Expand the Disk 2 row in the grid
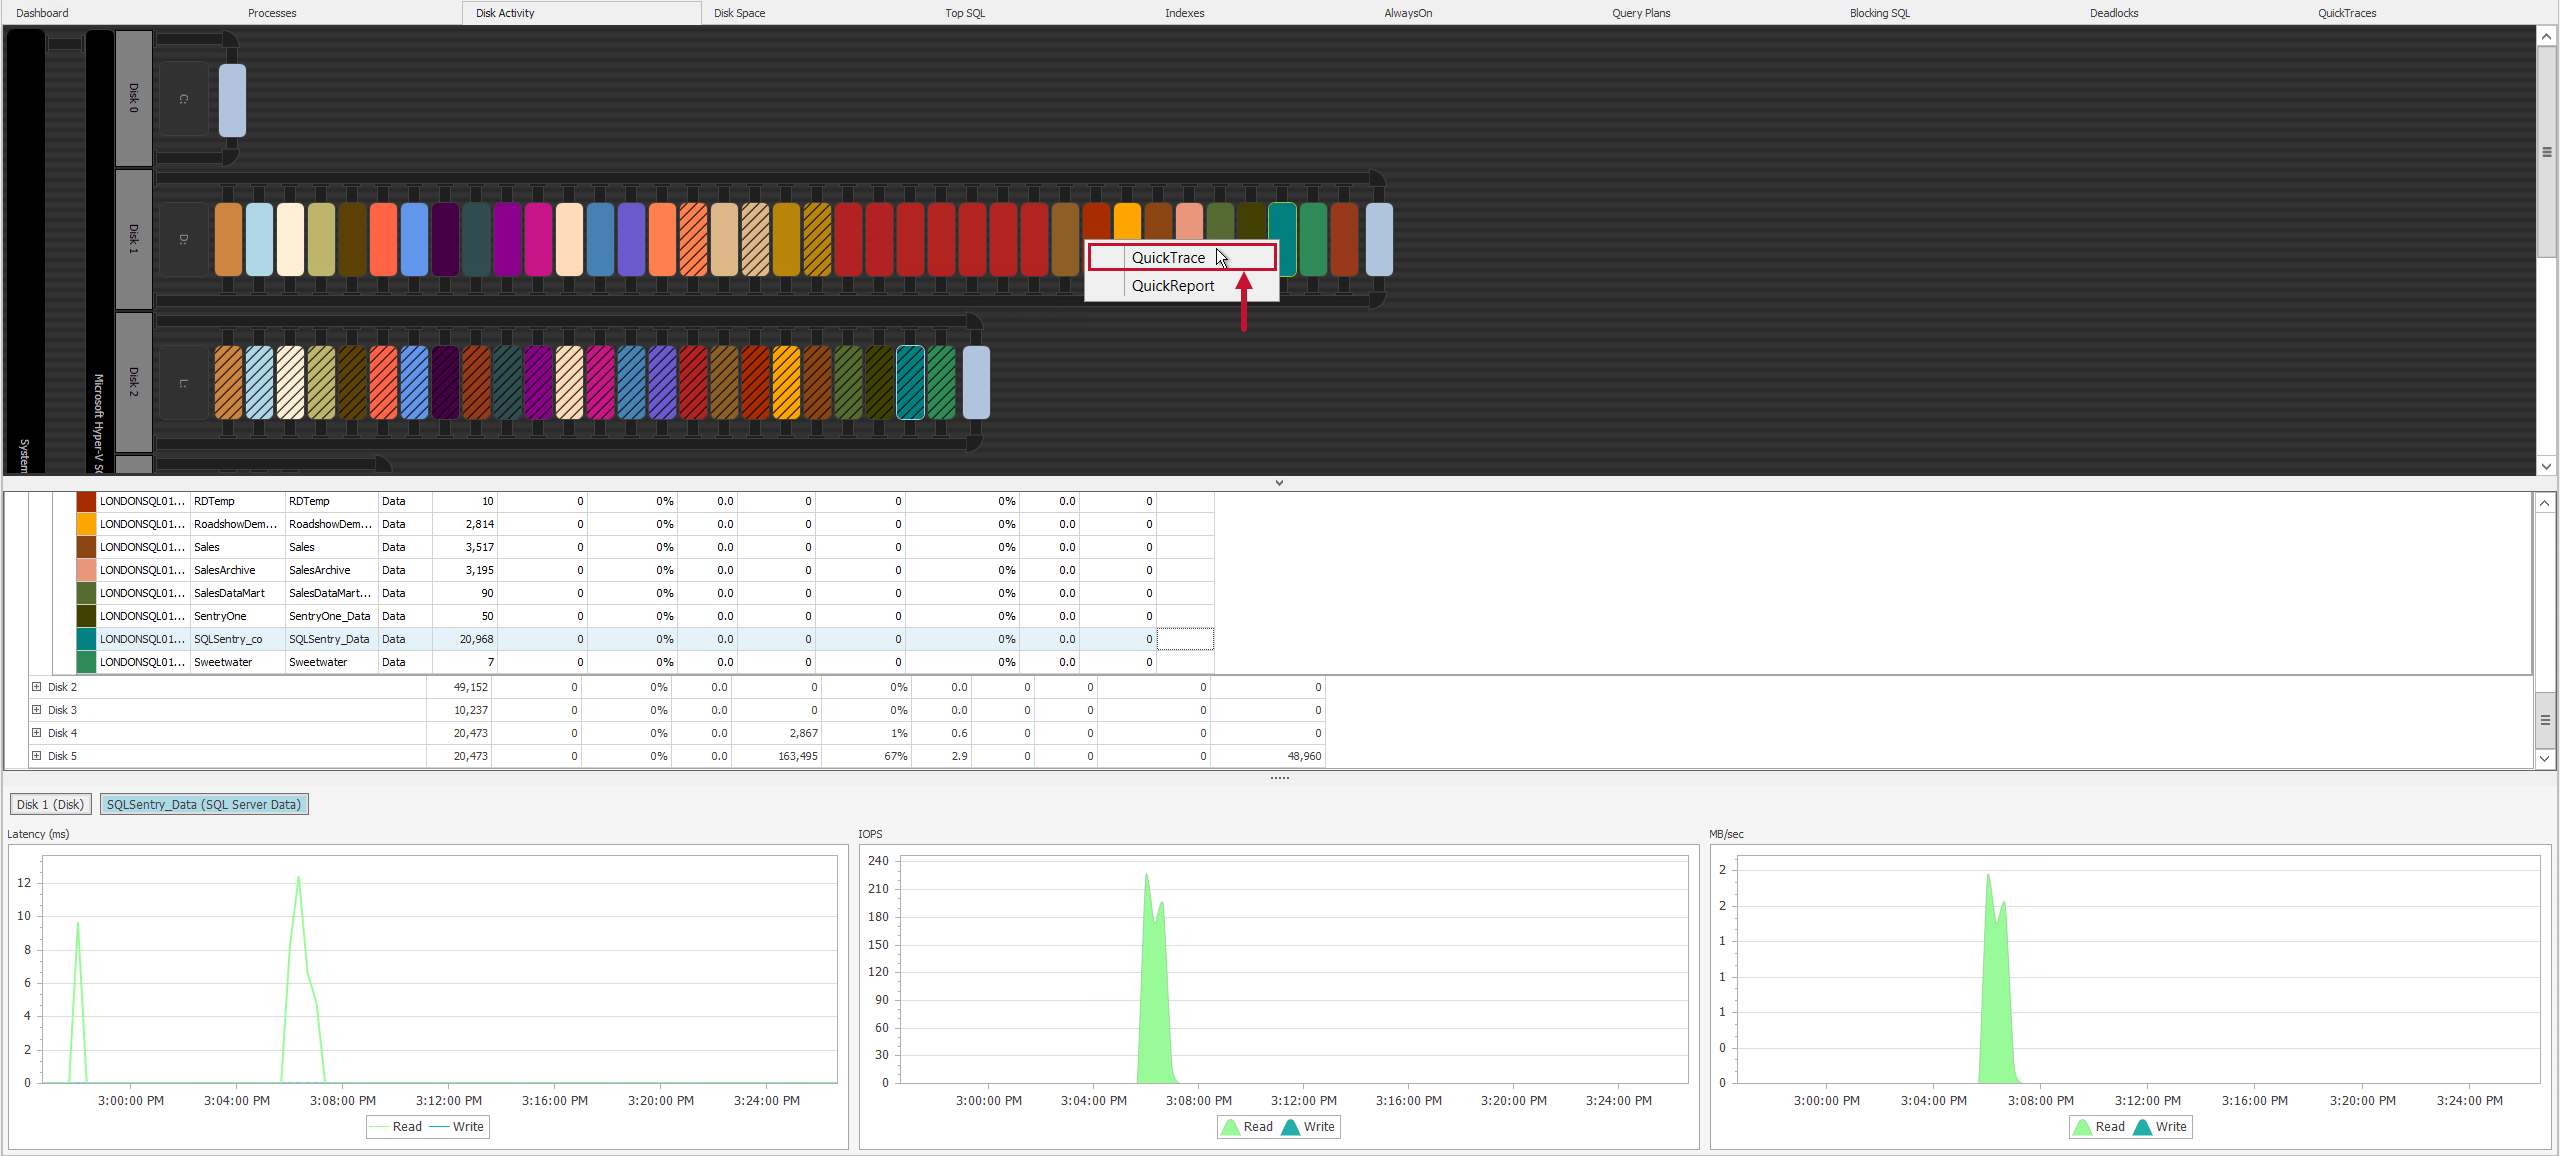Viewport: 2560px width, 1156px height. point(37,687)
